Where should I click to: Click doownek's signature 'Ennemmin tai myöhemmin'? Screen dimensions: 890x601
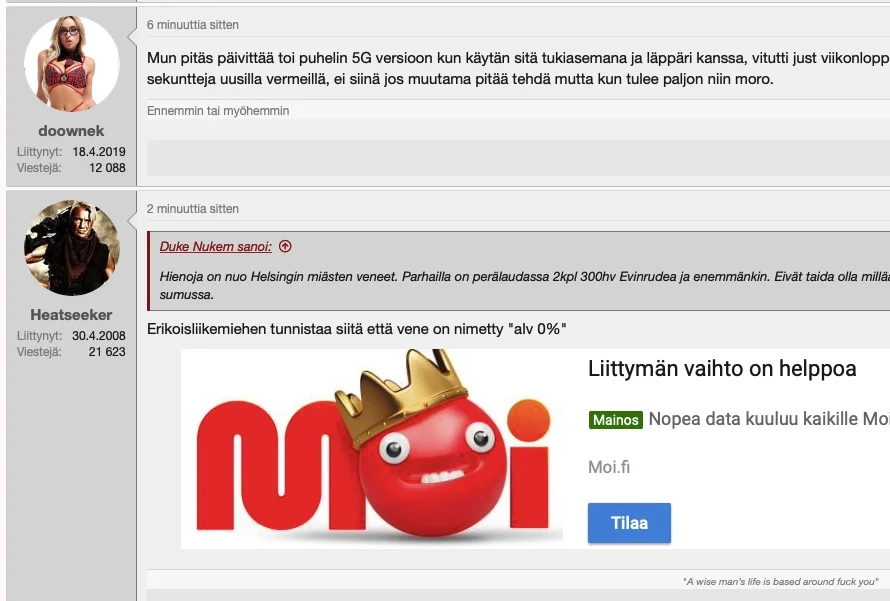[x=218, y=111]
